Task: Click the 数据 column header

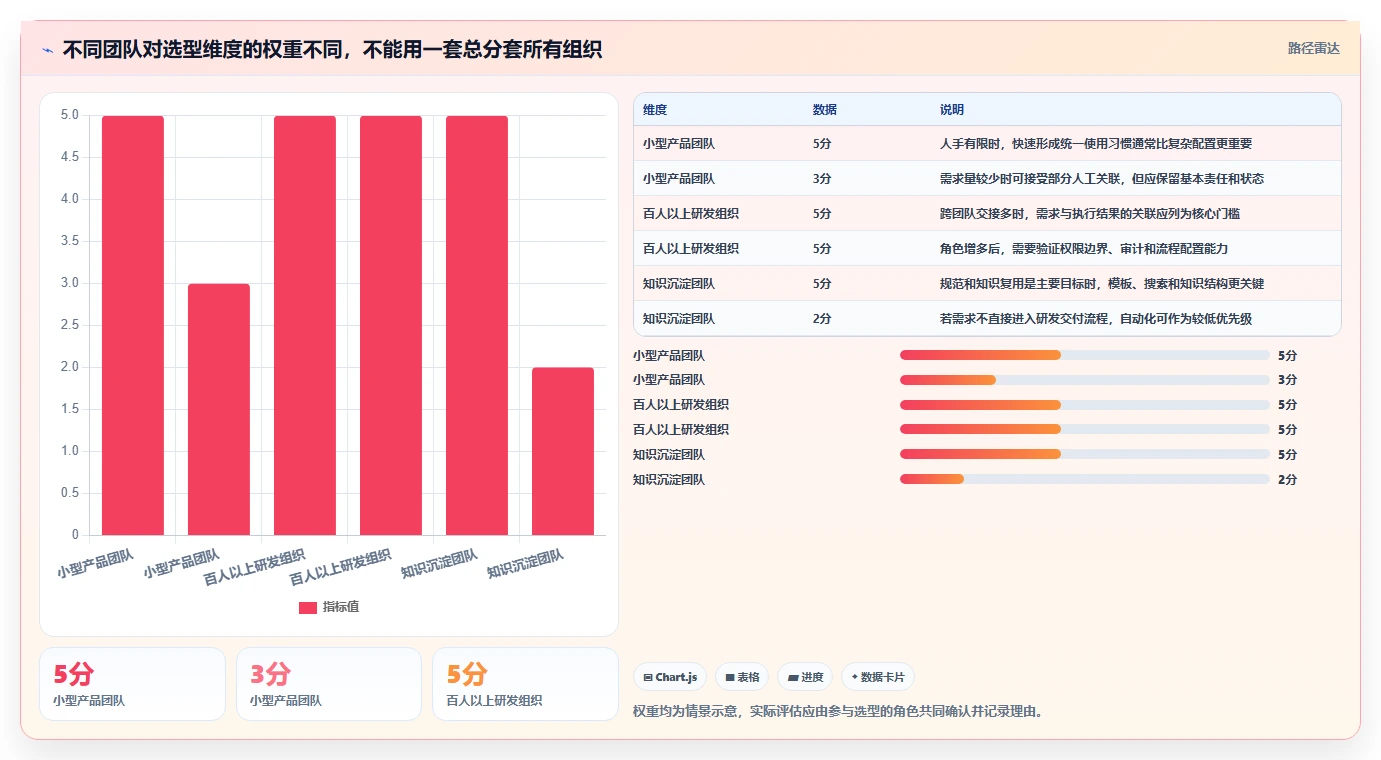Action: pos(825,110)
